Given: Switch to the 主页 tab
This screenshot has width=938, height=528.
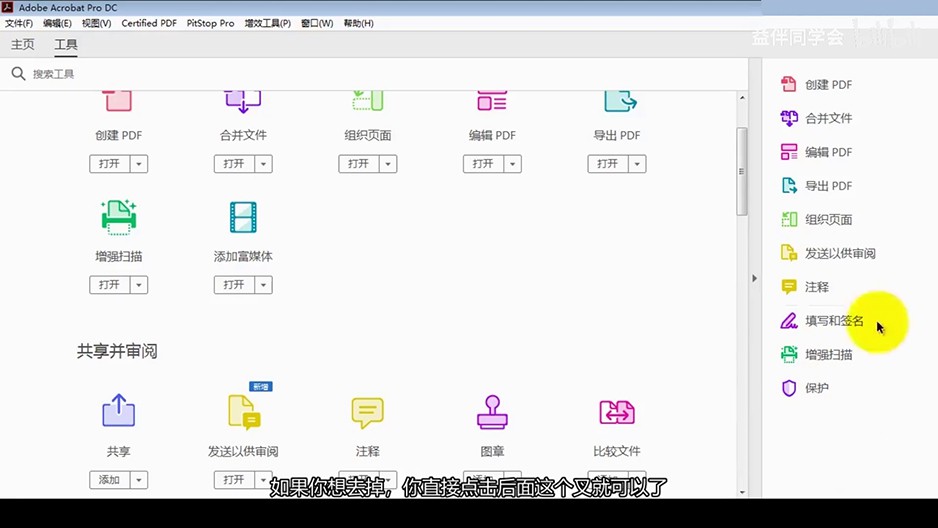Looking at the screenshot, I should tap(23, 44).
